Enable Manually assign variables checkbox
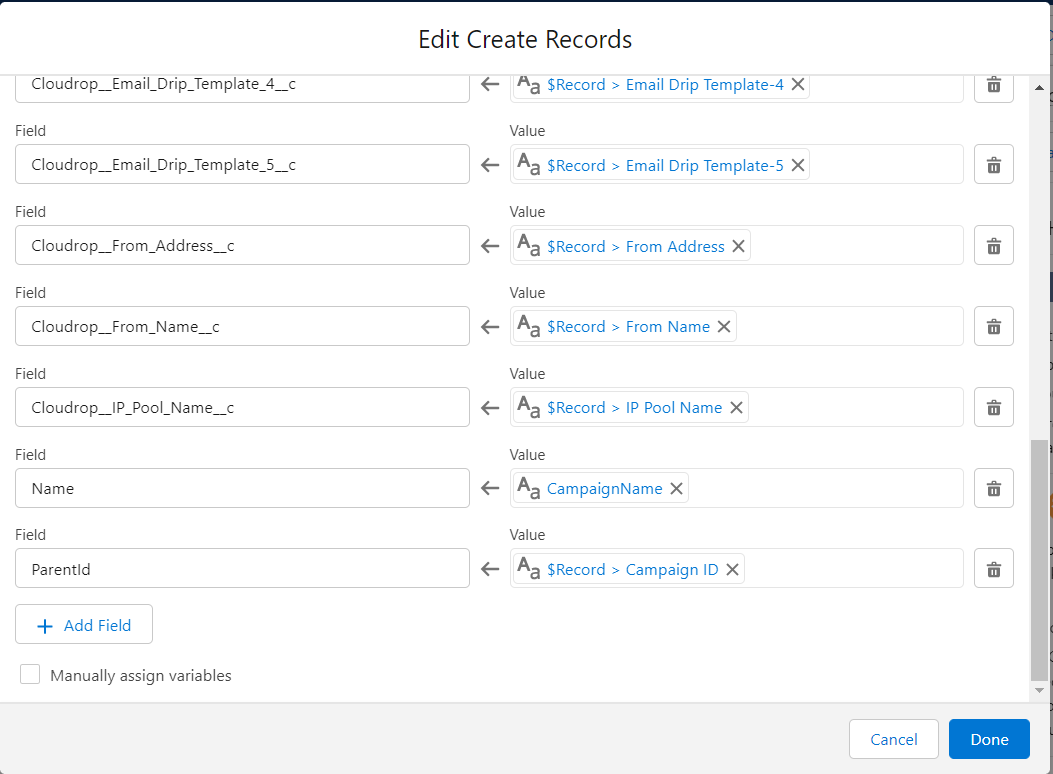The image size is (1053, 774). click(x=30, y=675)
